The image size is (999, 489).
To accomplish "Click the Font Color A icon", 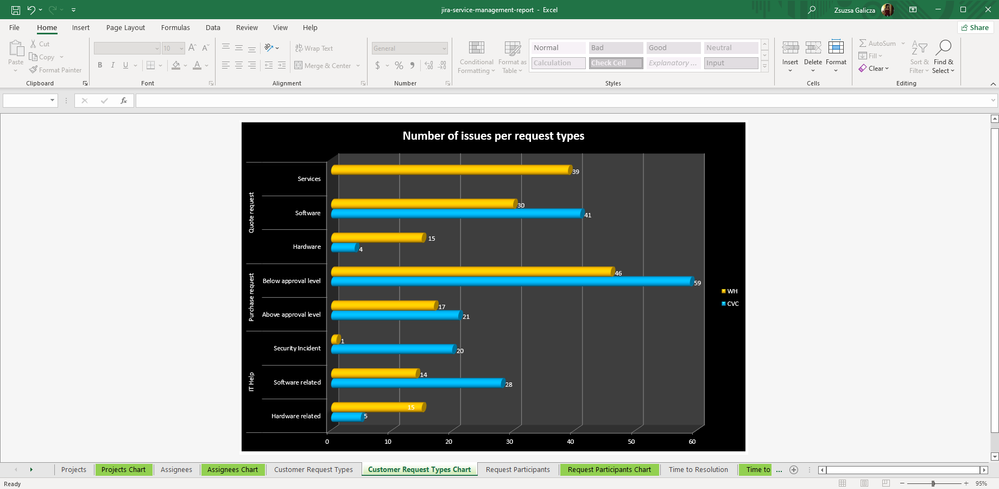I will point(197,65).
